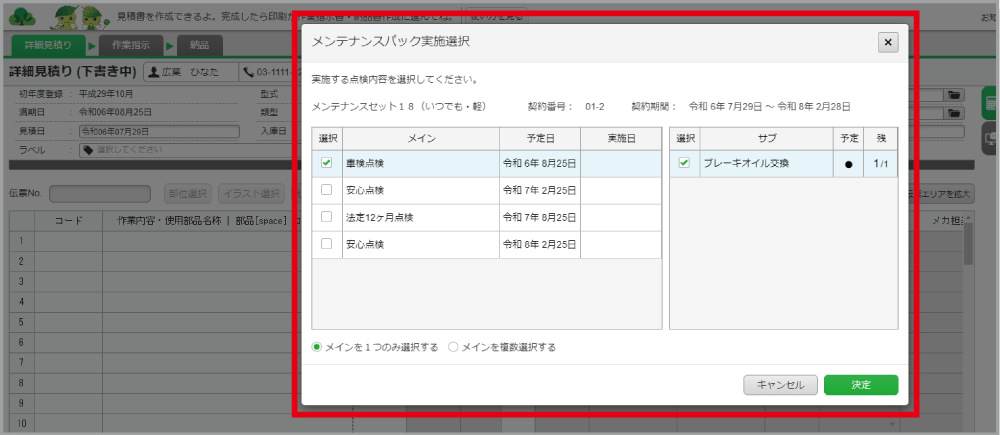Image resolution: width=1000 pixels, height=435 pixels.
Task: Click the lower folder icon on right
Action: coord(954,113)
